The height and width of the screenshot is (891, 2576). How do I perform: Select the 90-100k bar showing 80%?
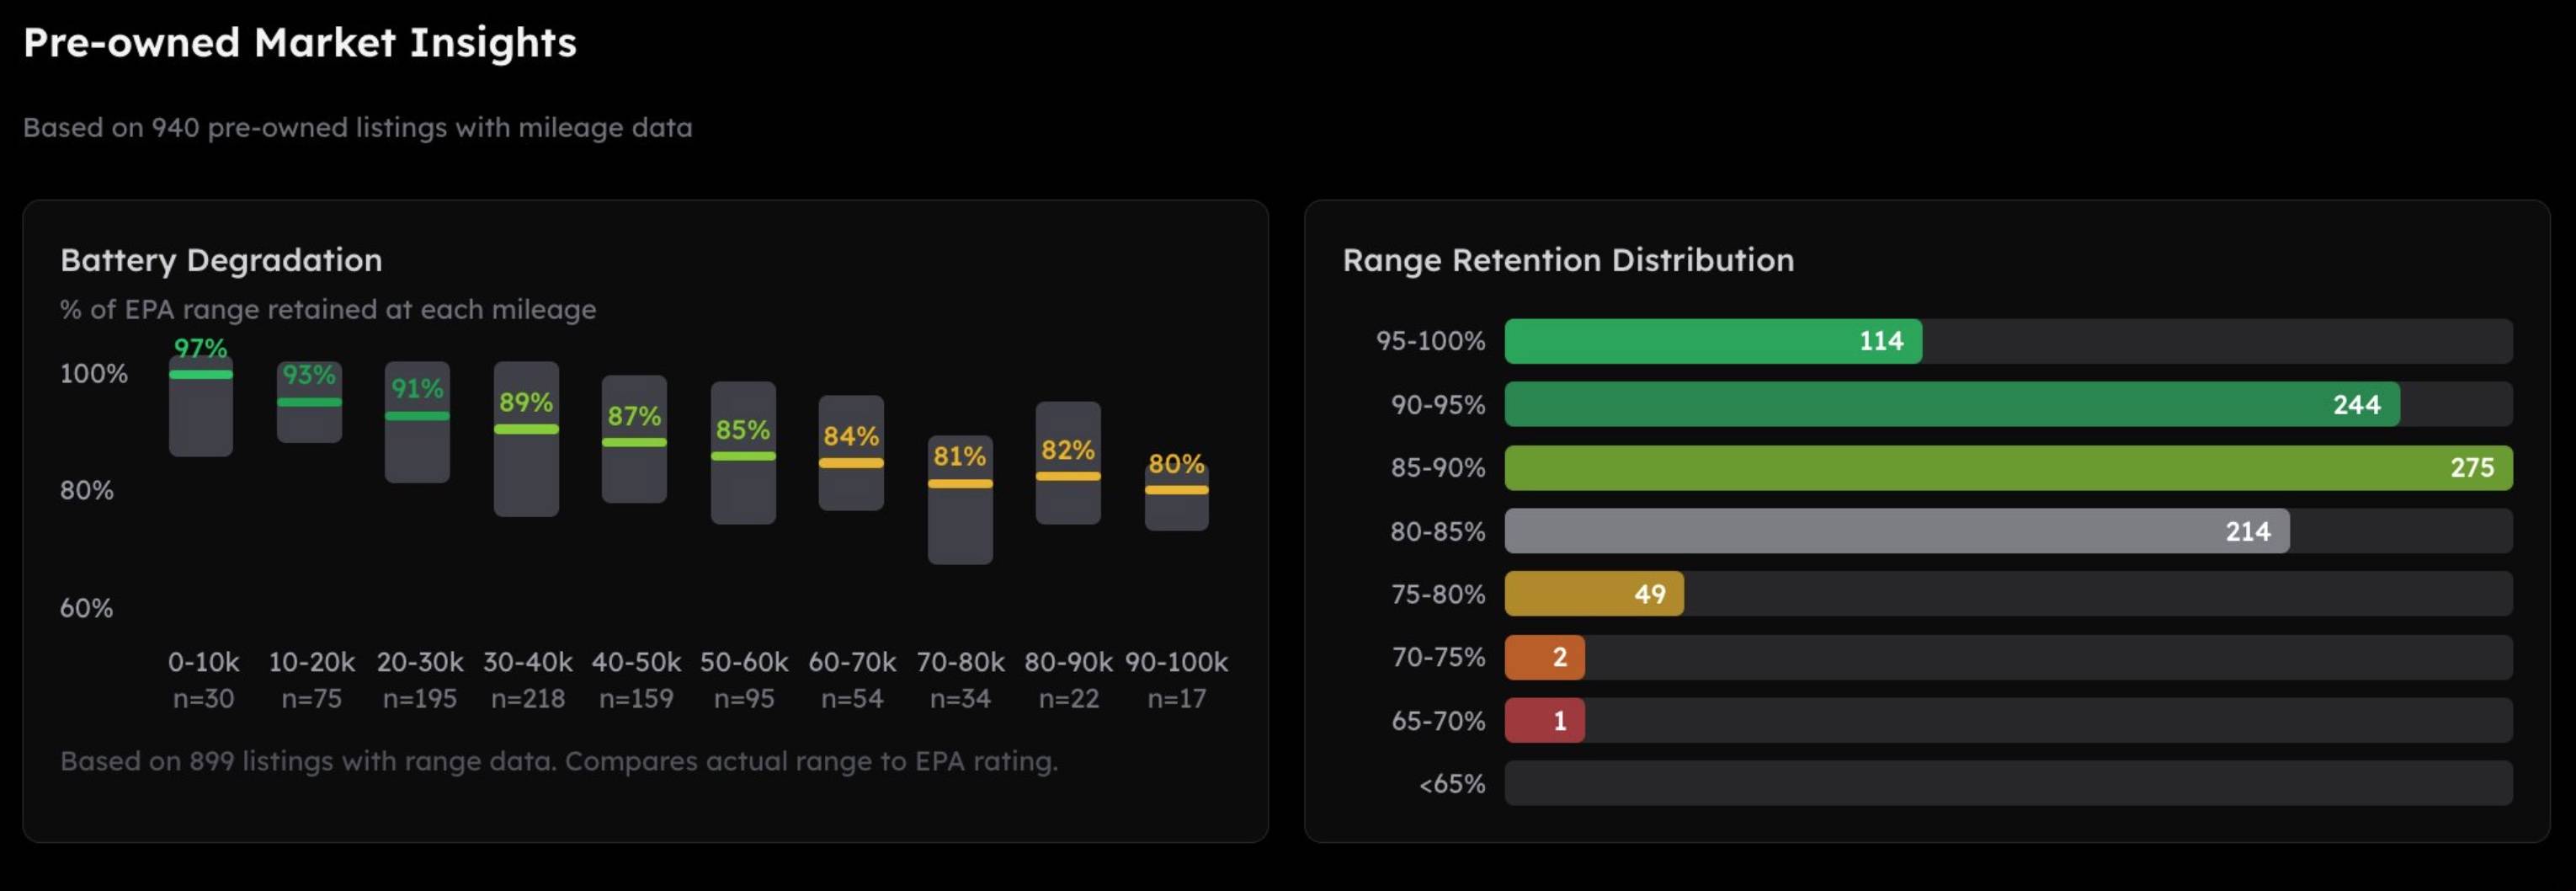pos(1176,496)
